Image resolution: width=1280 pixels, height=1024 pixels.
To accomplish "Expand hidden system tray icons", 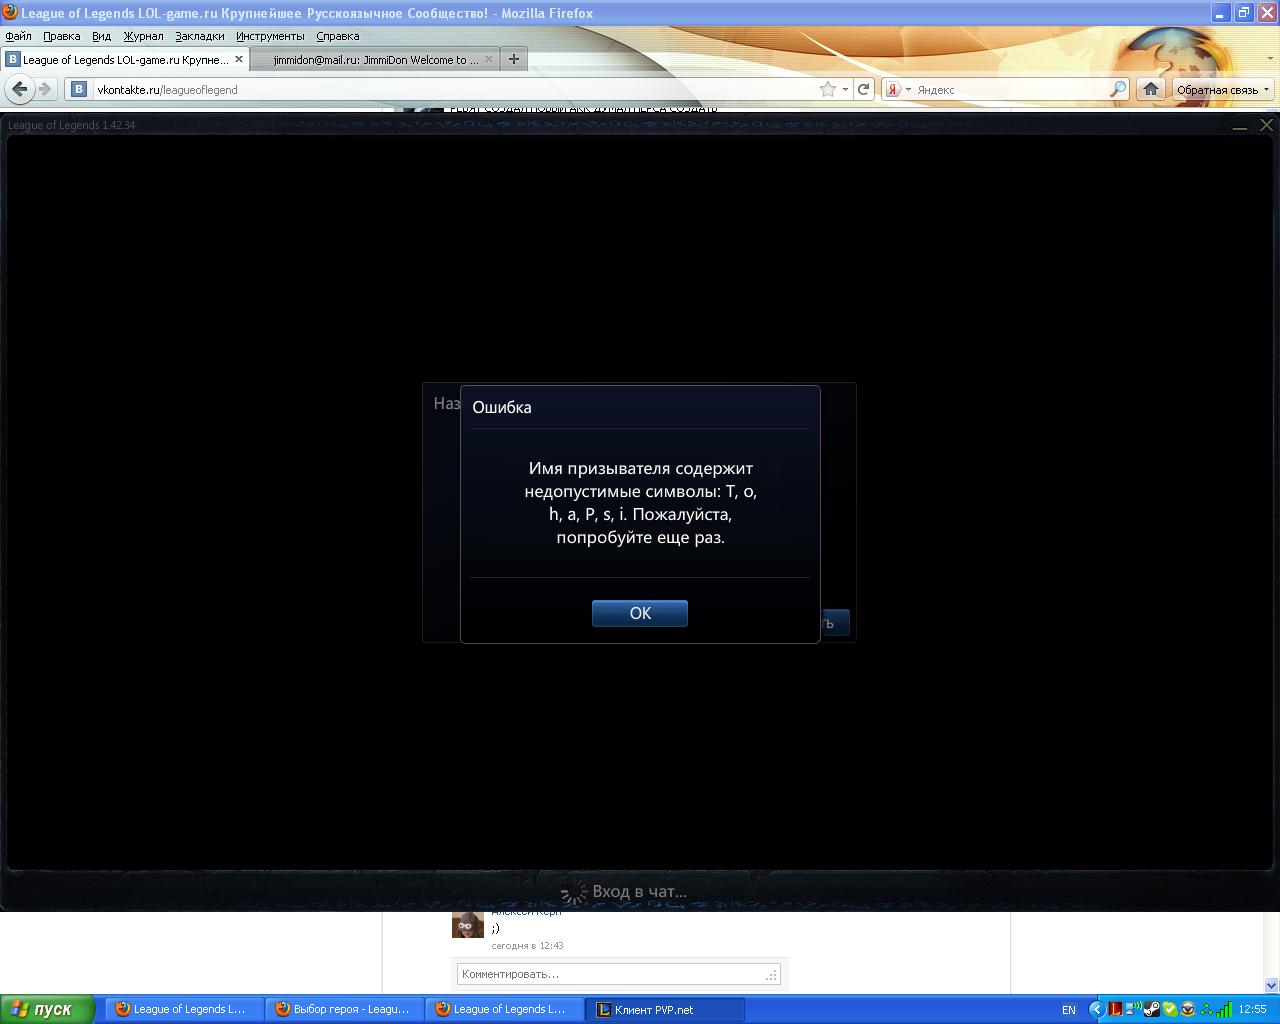I will click(1098, 1009).
